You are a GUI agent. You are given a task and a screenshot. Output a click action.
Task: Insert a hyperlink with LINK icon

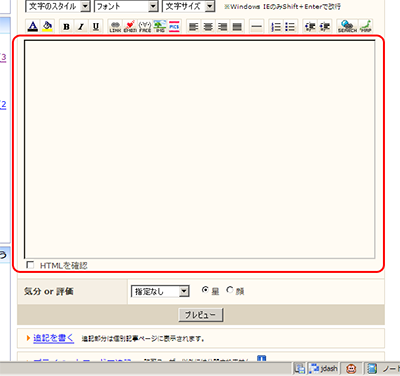pyautogui.click(x=115, y=26)
